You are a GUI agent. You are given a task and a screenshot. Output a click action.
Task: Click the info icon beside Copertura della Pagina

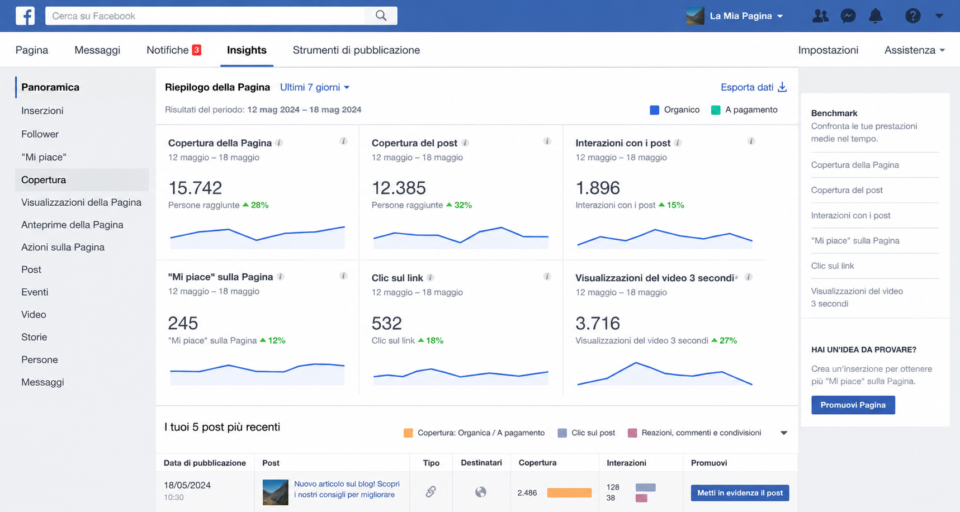pos(279,143)
